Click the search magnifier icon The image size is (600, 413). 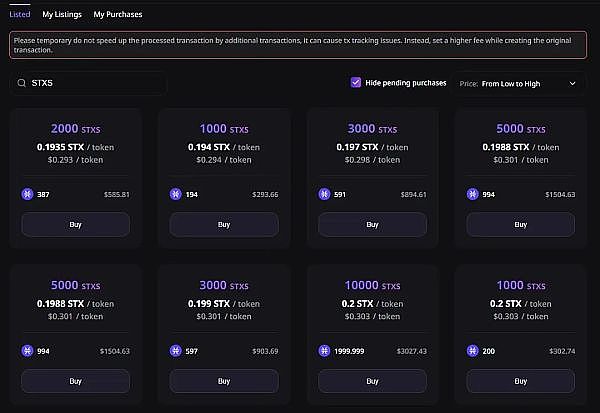click(21, 83)
